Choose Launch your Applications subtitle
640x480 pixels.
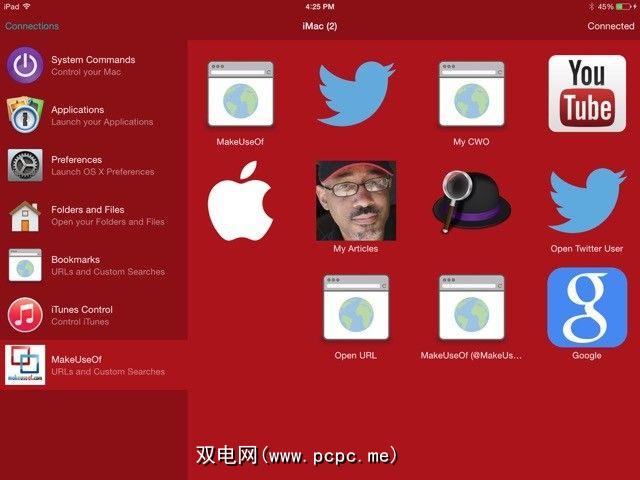tap(102, 122)
